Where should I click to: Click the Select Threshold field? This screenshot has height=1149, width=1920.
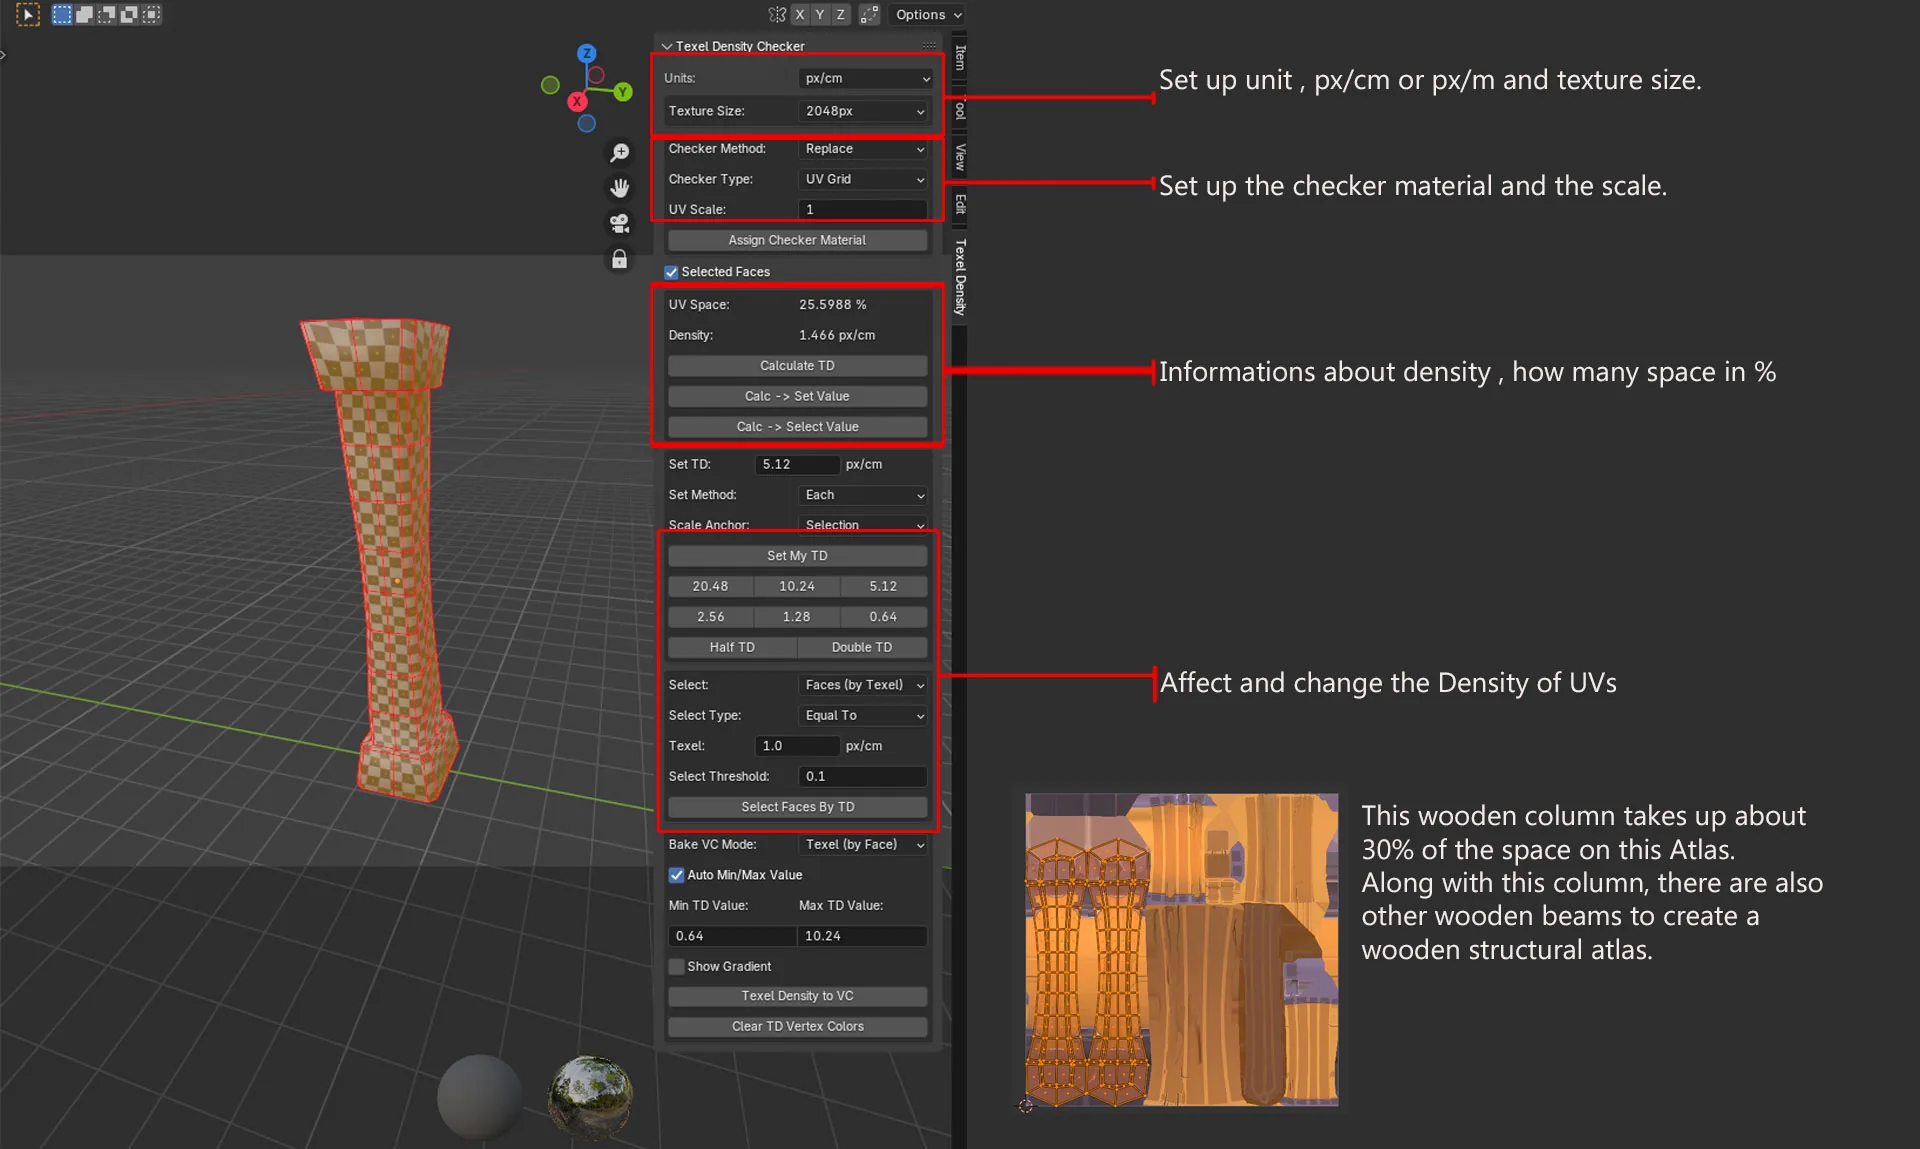coord(864,776)
